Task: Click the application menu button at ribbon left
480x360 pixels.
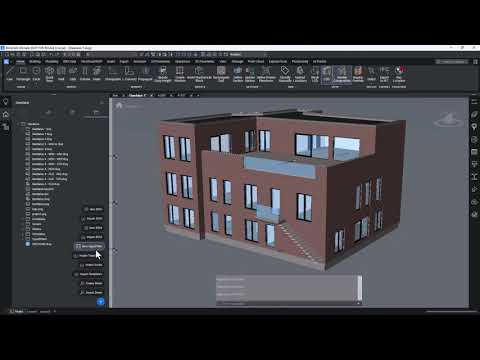Action: (6, 62)
